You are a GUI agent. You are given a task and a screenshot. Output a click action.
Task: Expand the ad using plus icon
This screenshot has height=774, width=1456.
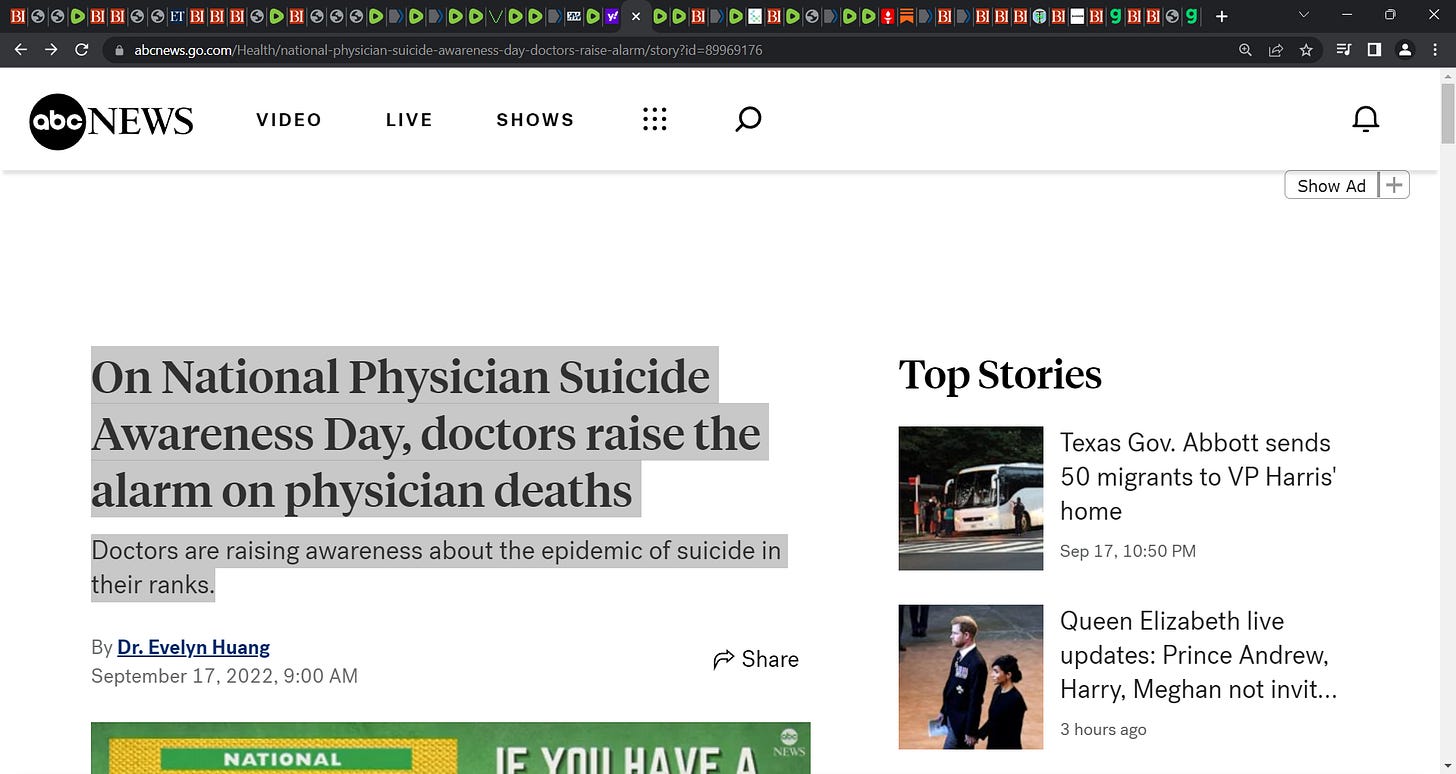pos(1394,185)
